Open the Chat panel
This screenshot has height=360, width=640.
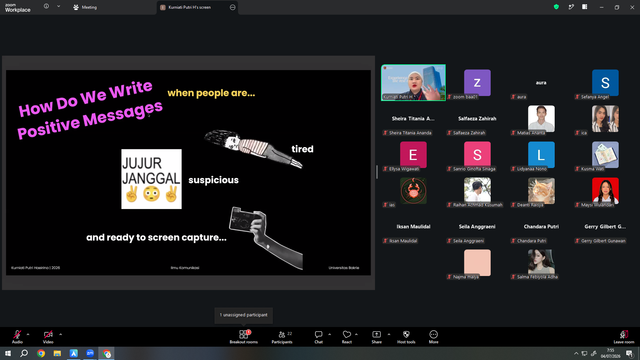[318, 337]
